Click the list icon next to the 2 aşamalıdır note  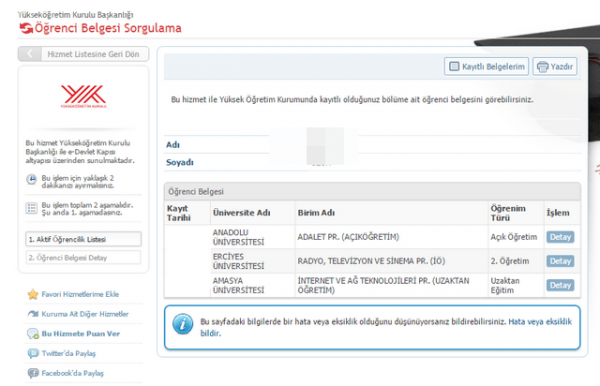pos(31,208)
